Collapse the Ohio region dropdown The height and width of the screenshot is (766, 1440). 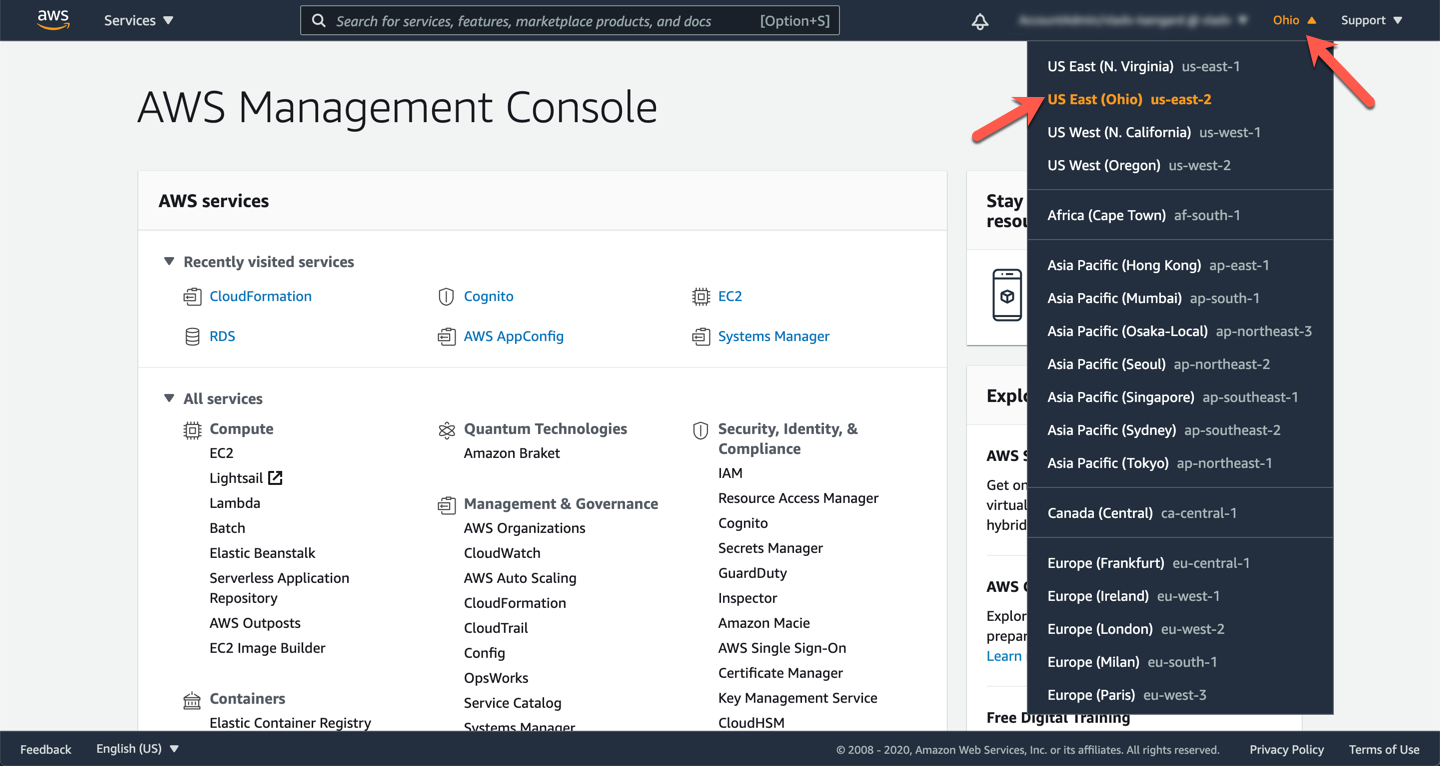[x=1294, y=20]
